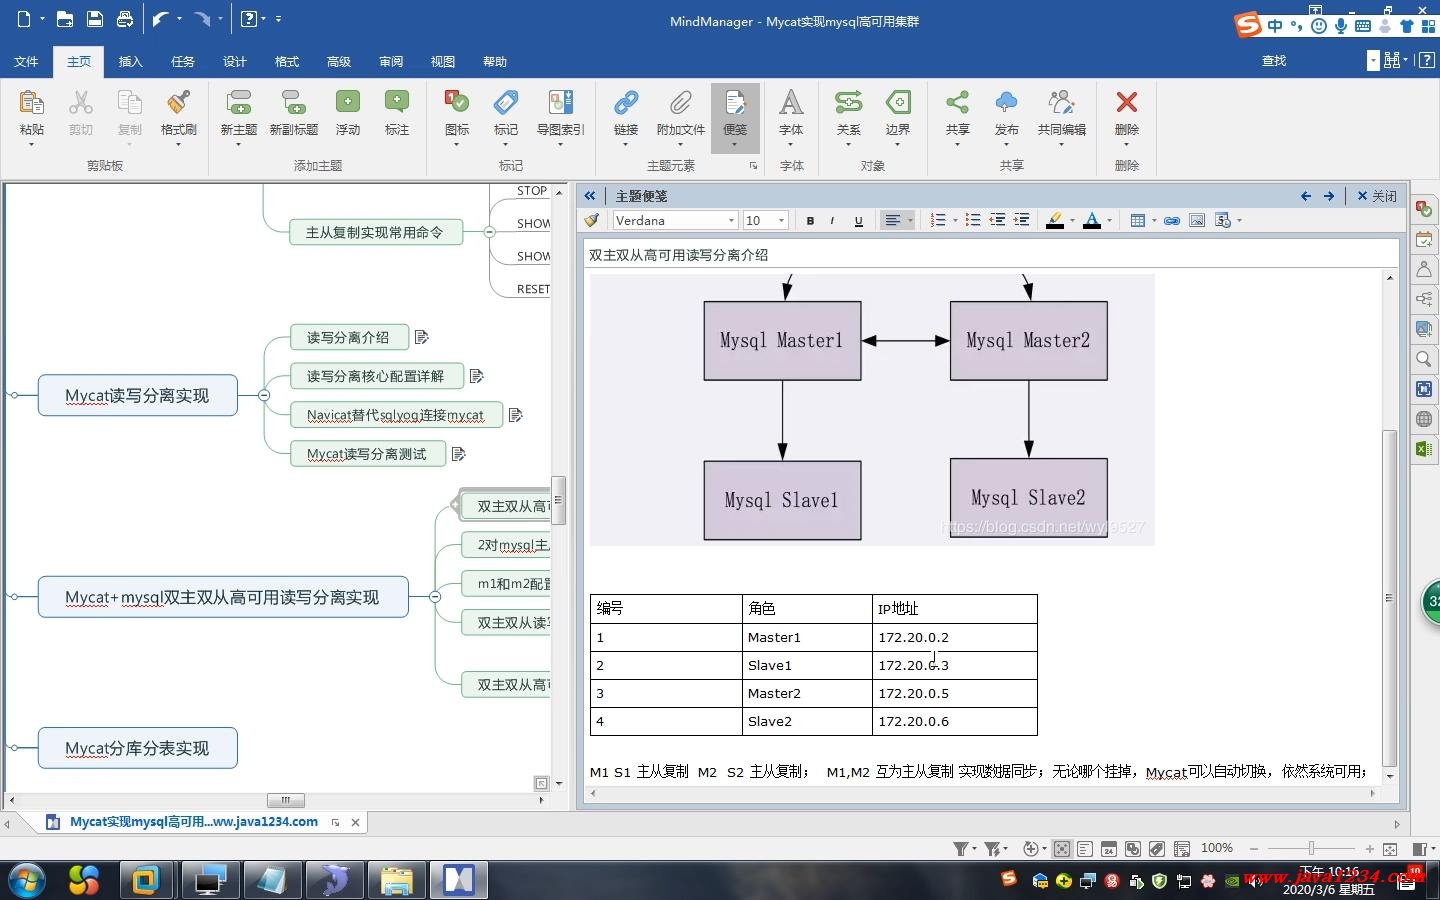This screenshot has width=1440, height=900.
Task: Increase indent in the notes toolbar
Action: [x=1021, y=220]
